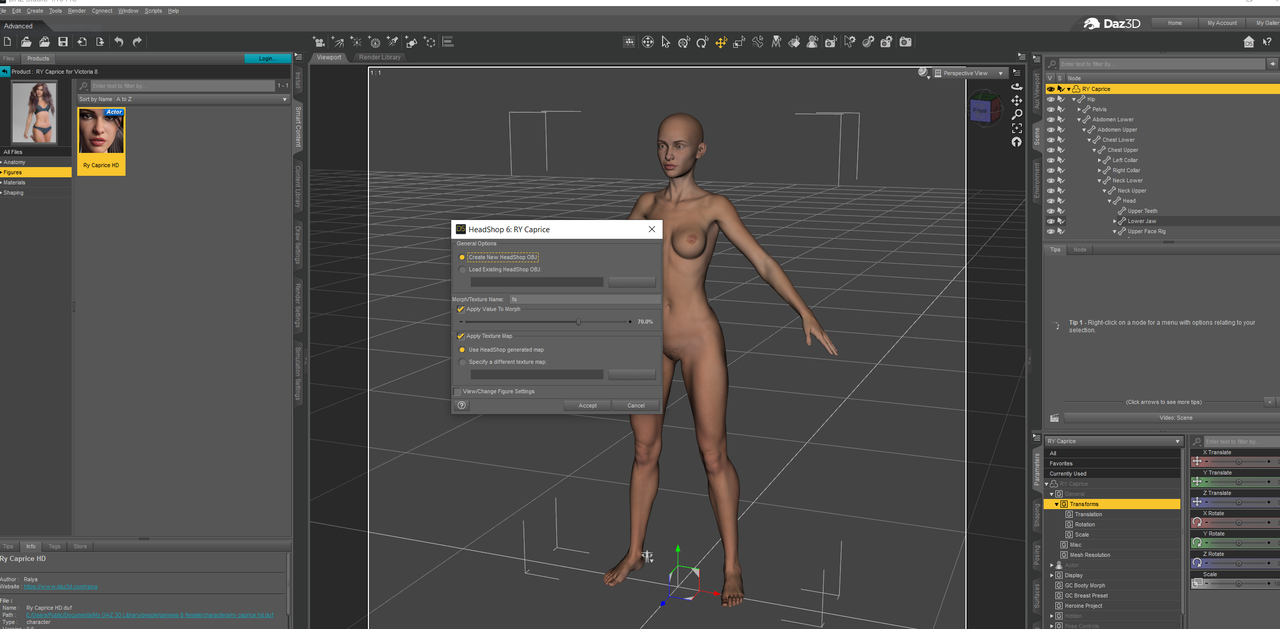This screenshot has width=1280, height=629.
Task: Open the Scripts menu
Action: pos(153,11)
